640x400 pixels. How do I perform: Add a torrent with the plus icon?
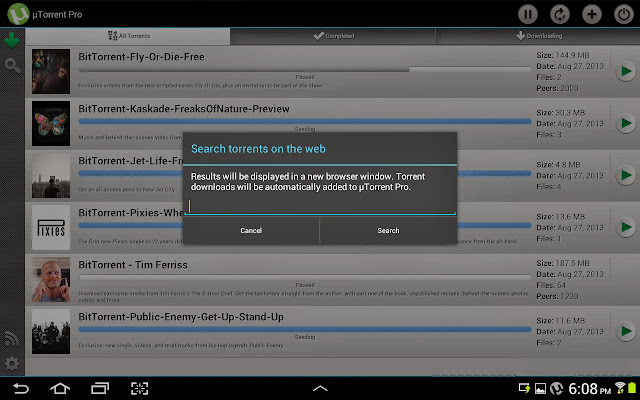pos(592,14)
